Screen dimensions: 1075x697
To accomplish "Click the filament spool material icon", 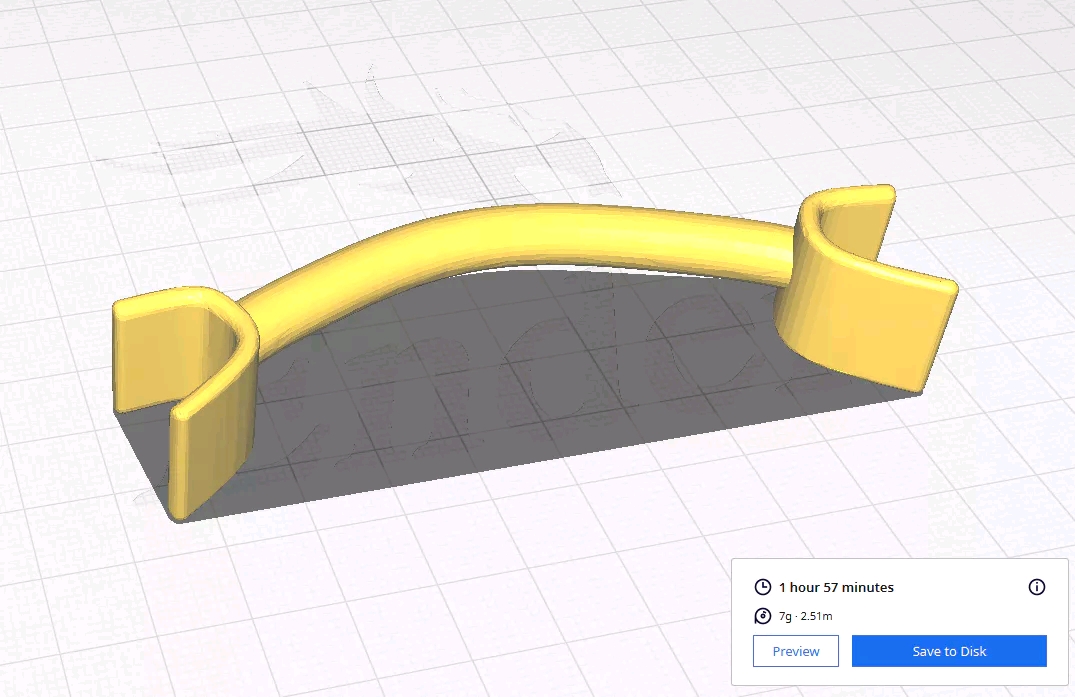I will pyautogui.click(x=762, y=616).
